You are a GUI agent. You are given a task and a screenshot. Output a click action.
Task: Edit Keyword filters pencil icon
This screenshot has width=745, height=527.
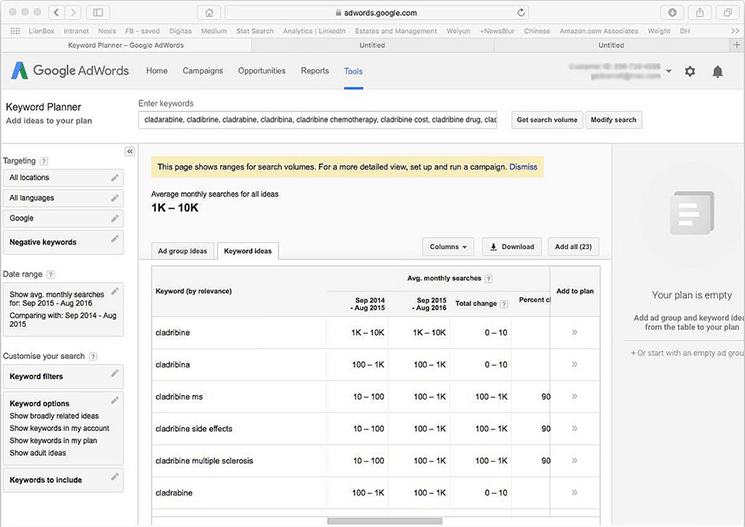[x=115, y=374]
